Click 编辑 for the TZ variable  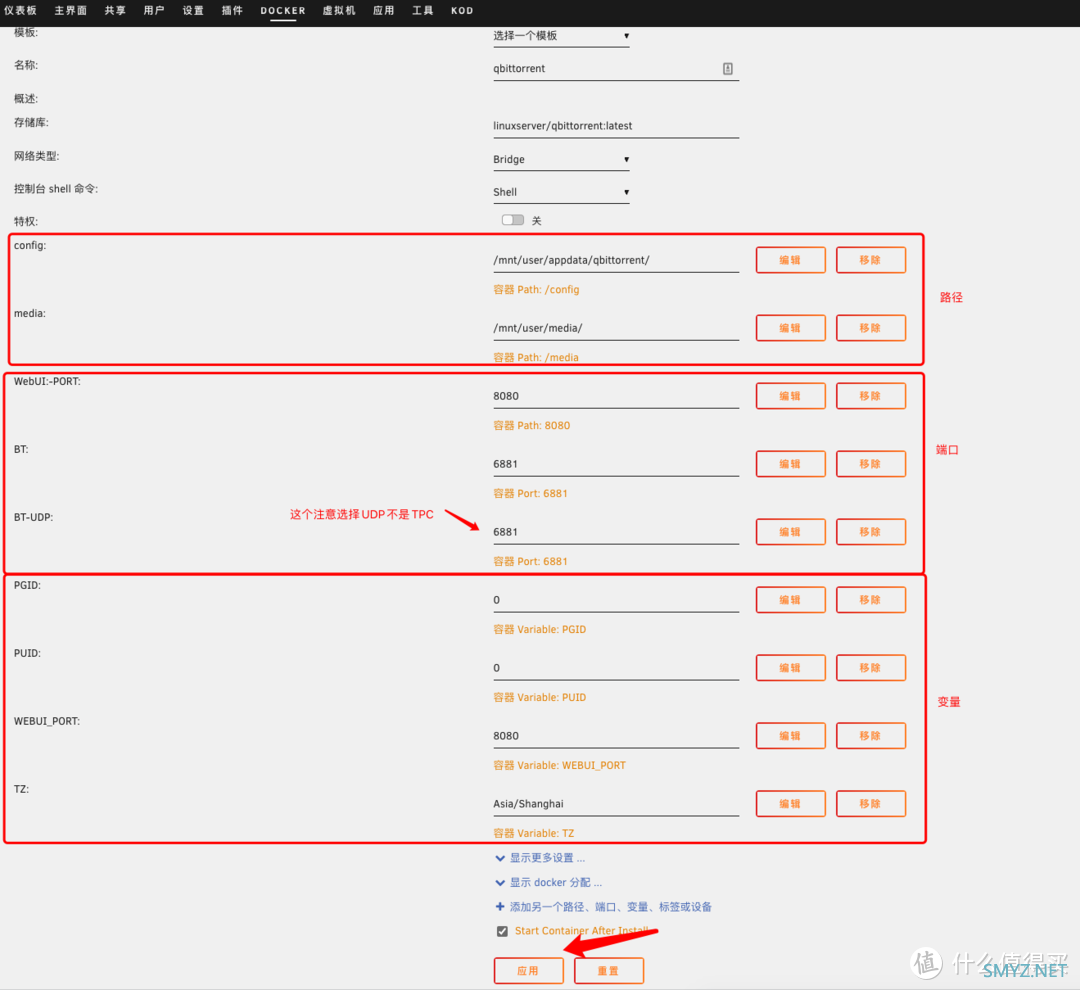(791, 804)
